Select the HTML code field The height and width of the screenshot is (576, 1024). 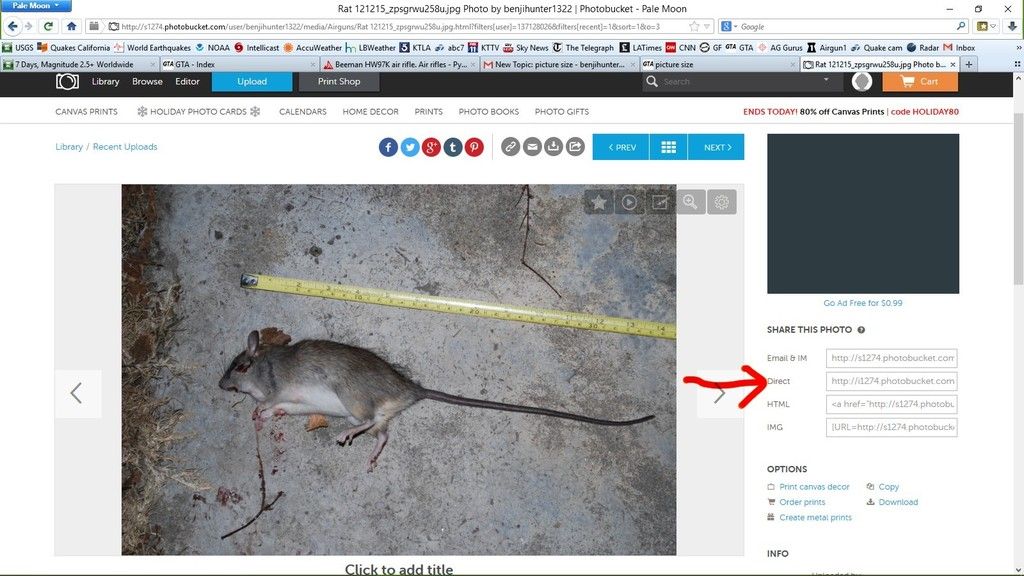click(x=891, y=404)
